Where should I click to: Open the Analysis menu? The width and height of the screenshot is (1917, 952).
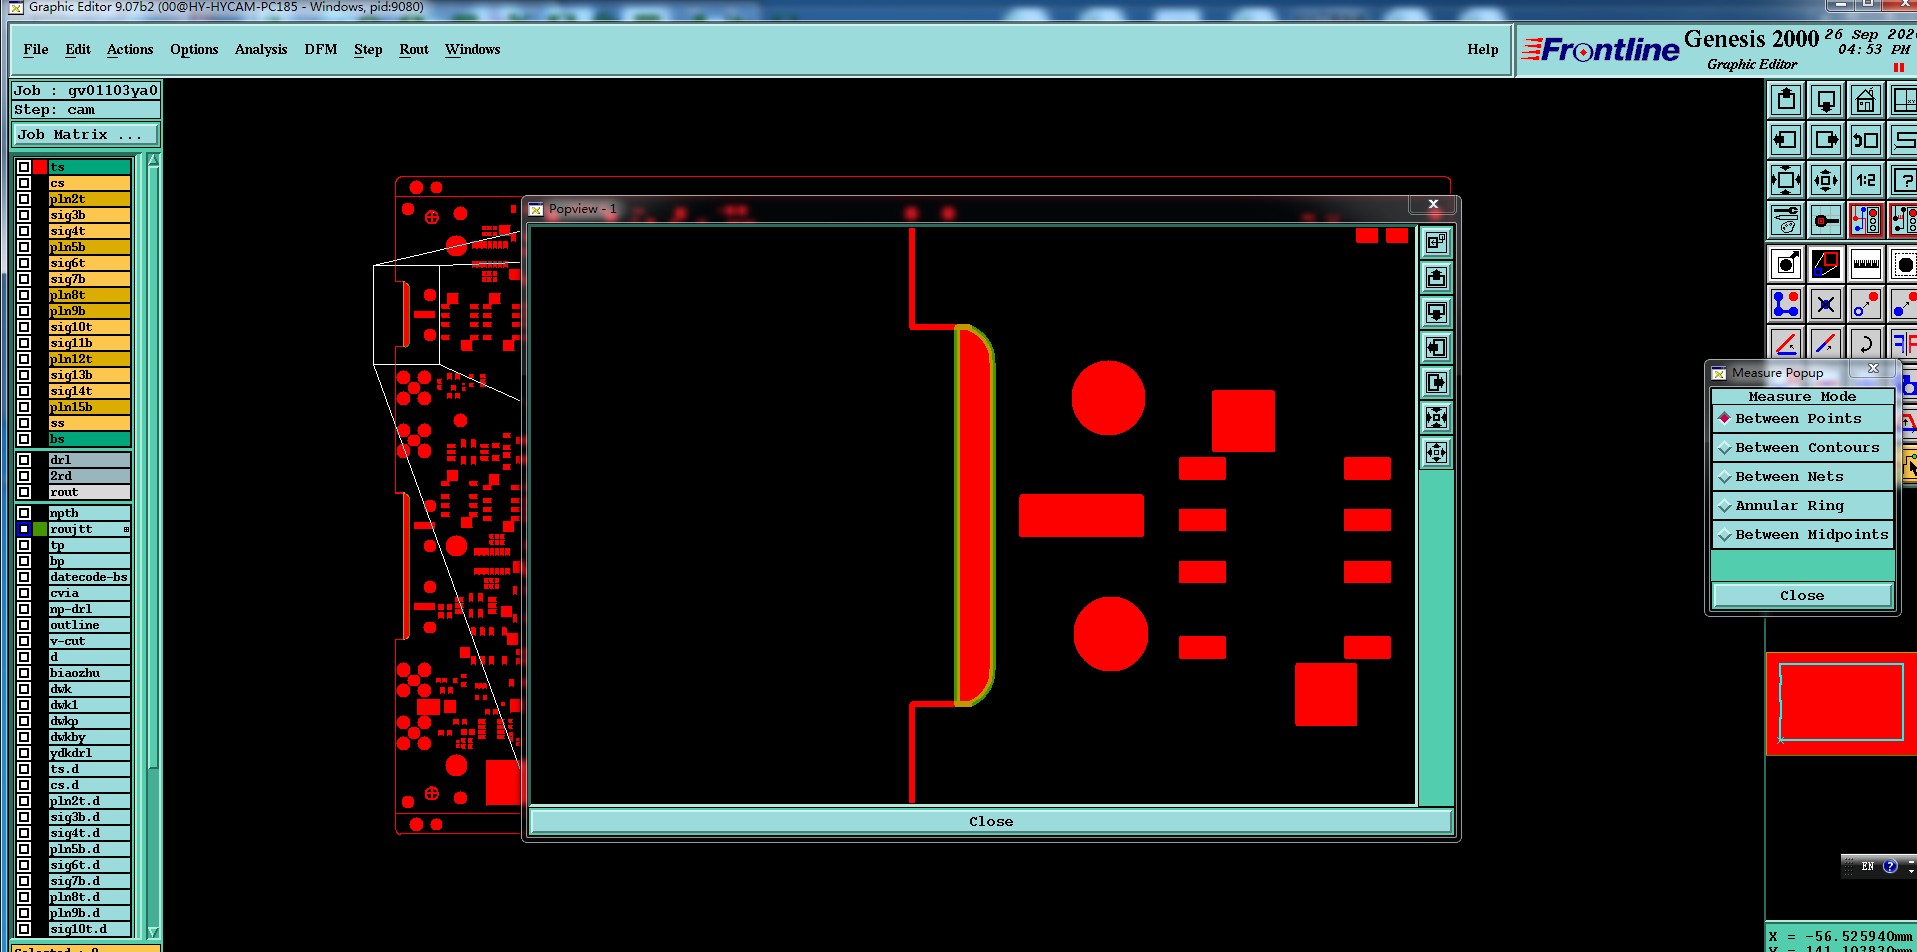(x=261, y=49)
